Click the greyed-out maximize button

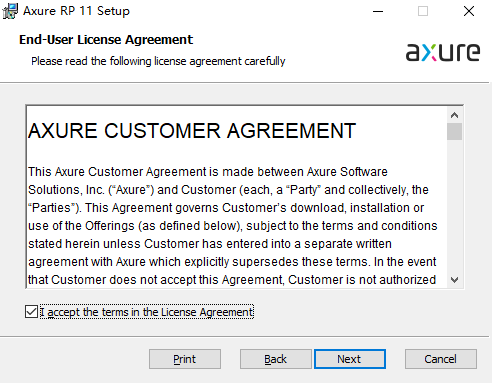(423, 11)
